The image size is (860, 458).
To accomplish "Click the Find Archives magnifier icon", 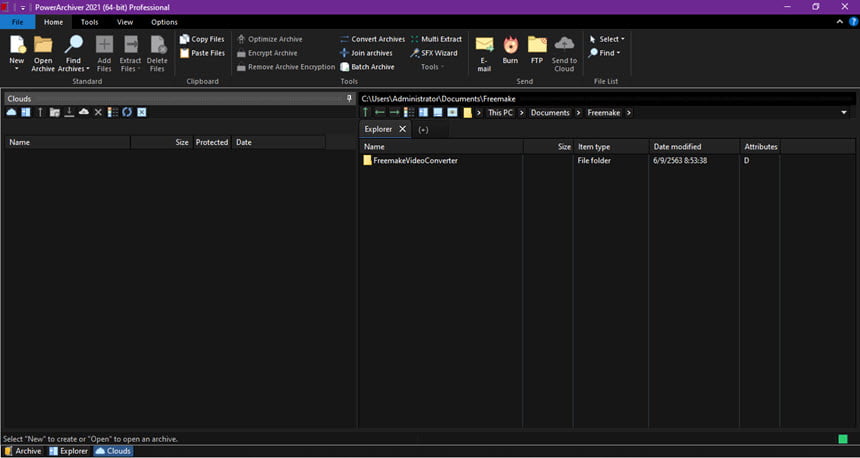I will point(73,45).
